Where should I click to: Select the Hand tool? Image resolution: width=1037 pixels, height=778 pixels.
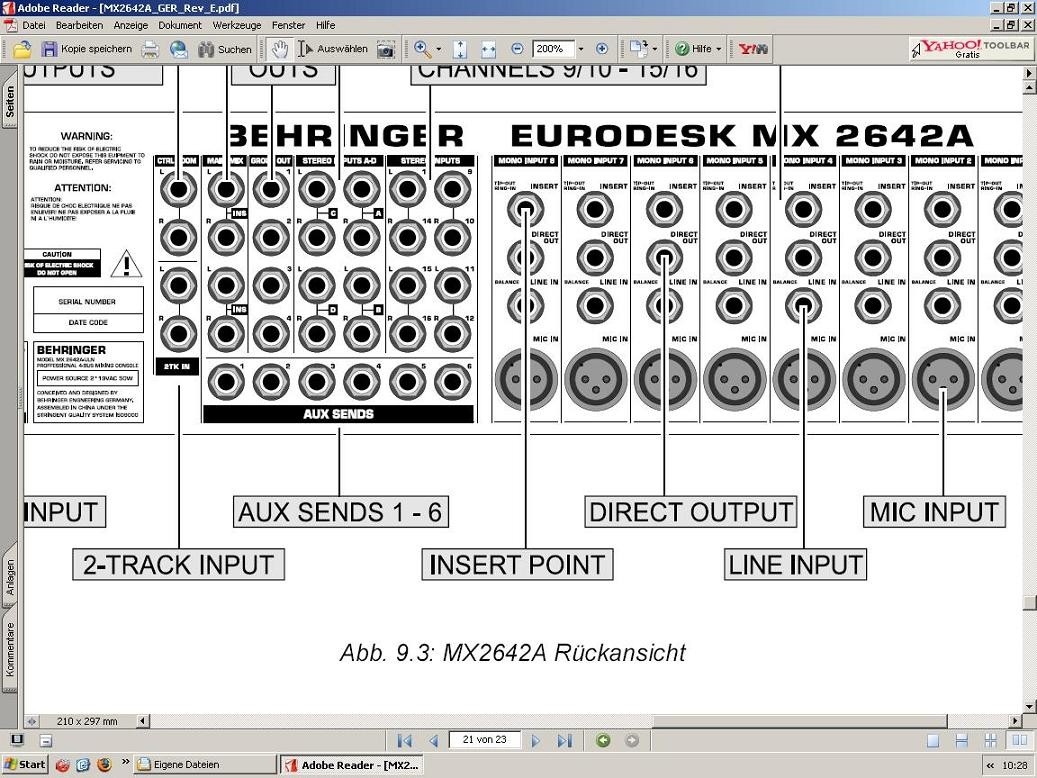click(280, 49)
